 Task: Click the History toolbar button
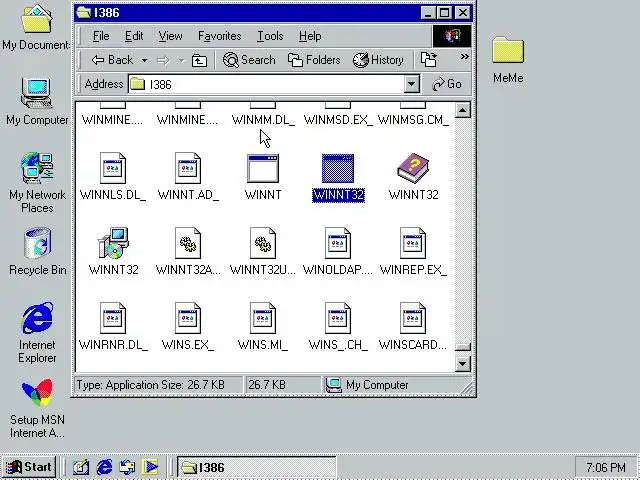(x=378, y=60)
